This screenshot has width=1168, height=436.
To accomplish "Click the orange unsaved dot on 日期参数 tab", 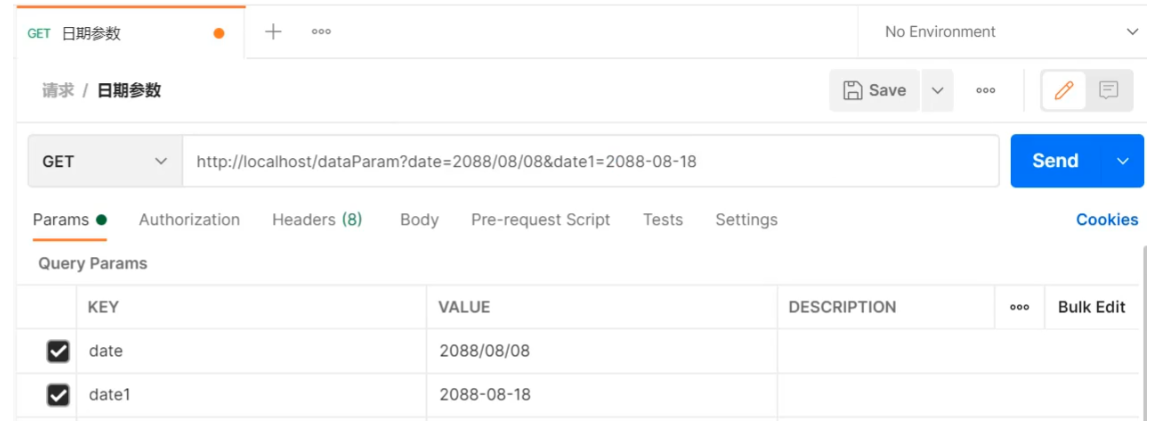I will point(219,34).
